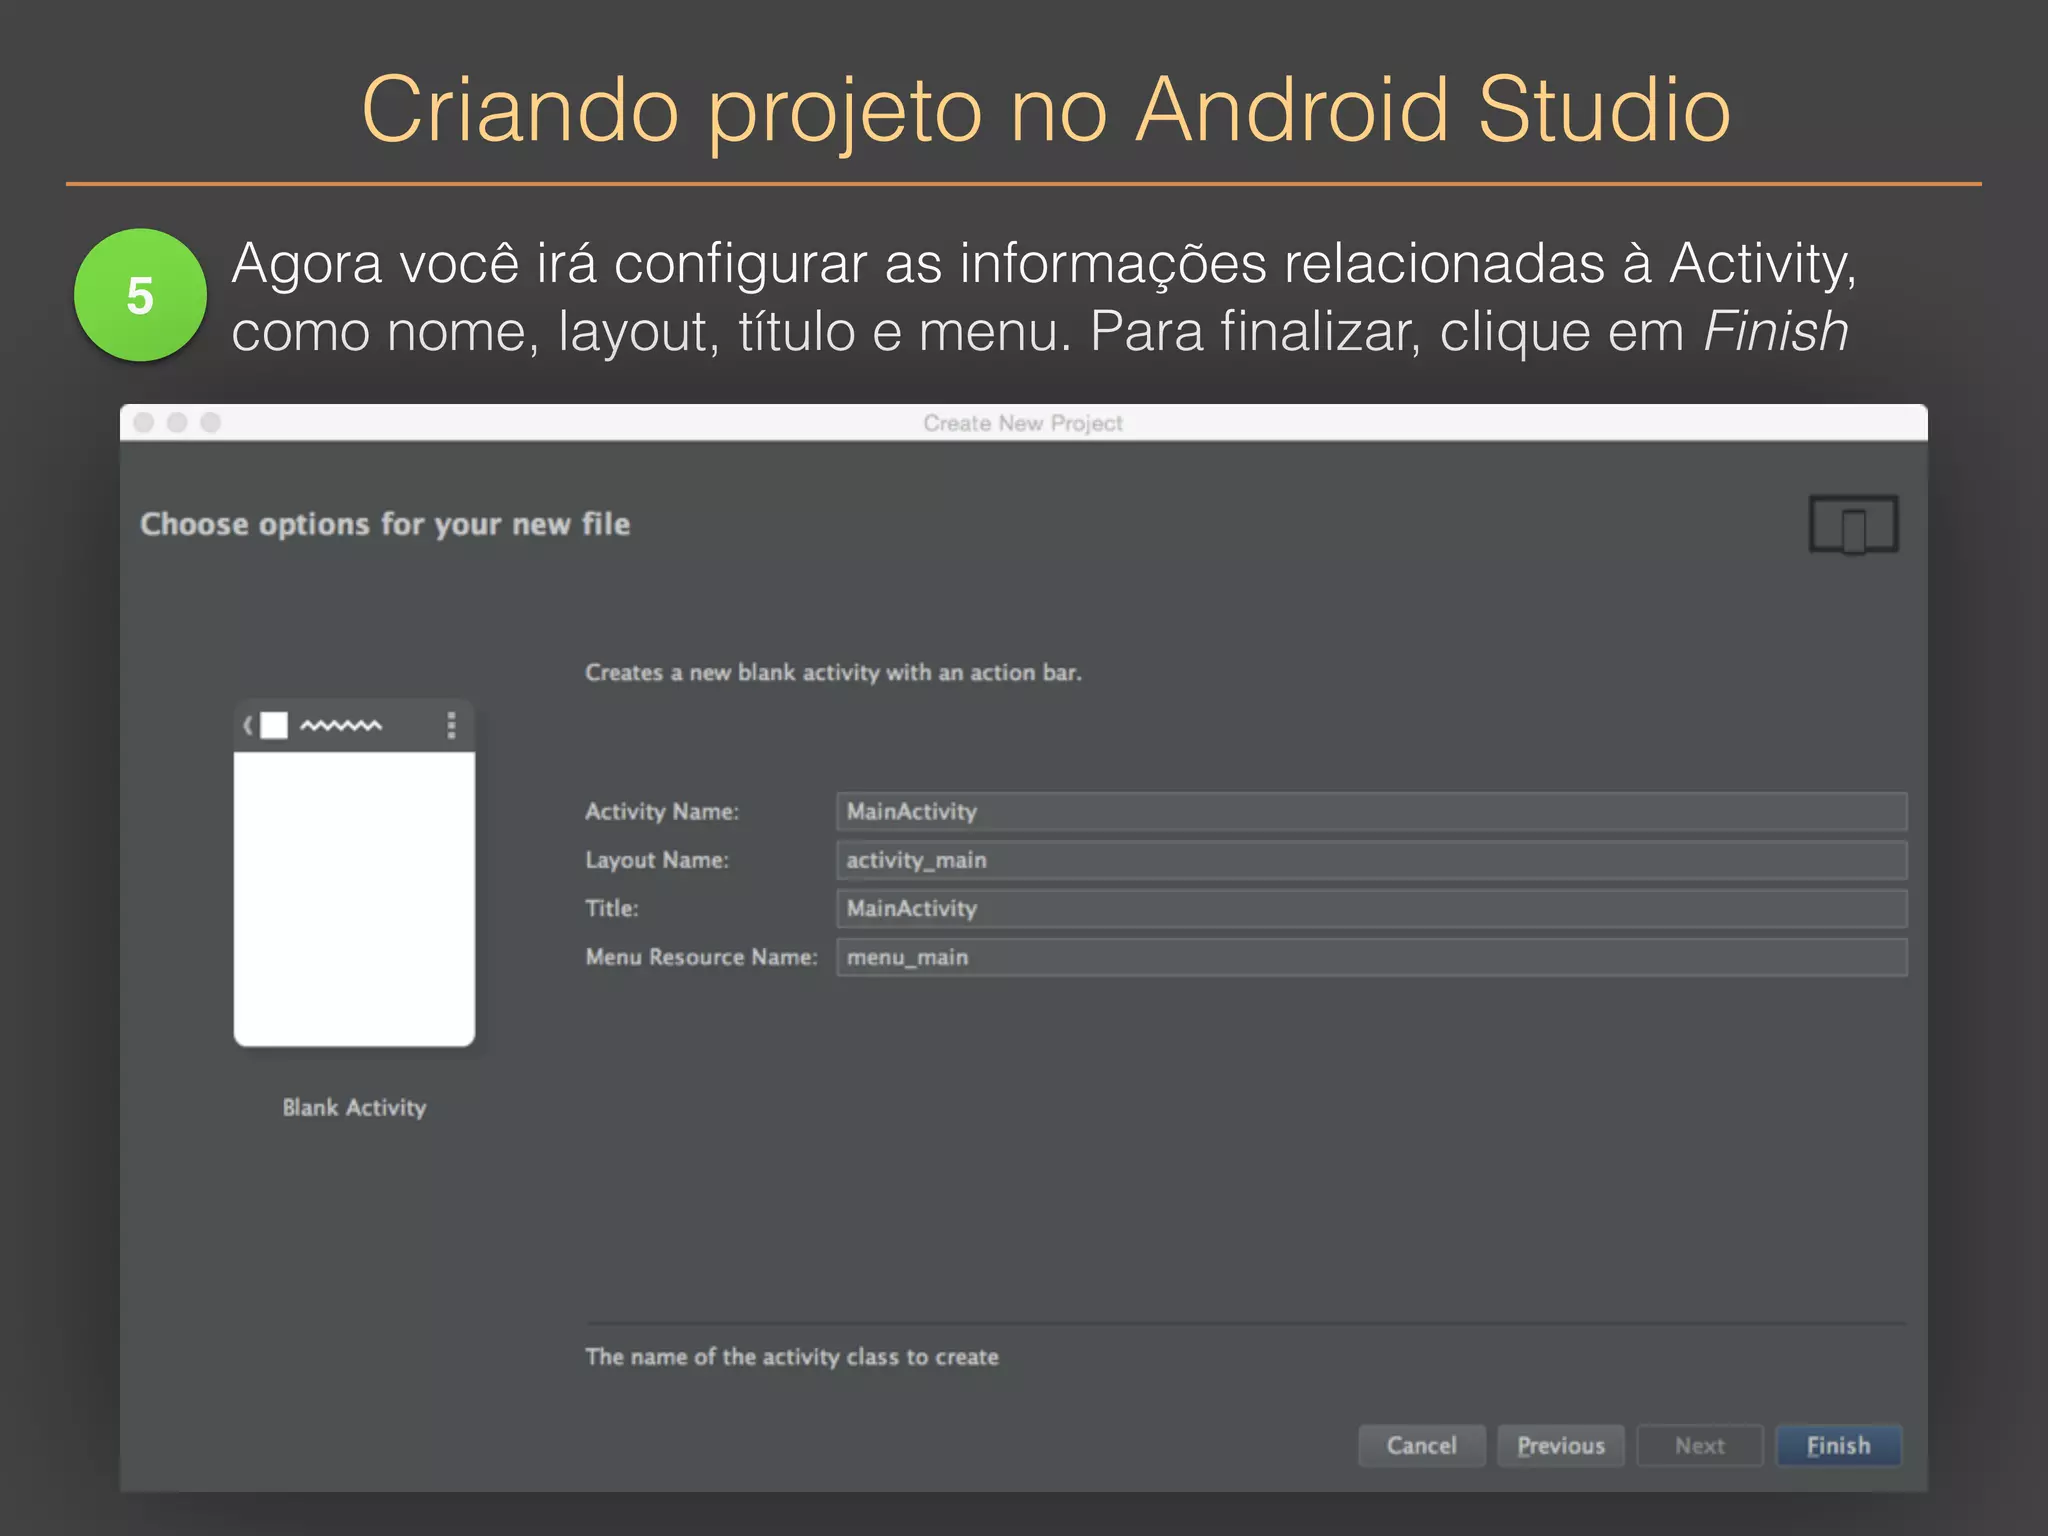Image resolution: width=2048 pixels, height=1536 pixels.
Task: Click the 'Title:' label
Action: pyautogui.click(x=612, y=908)
